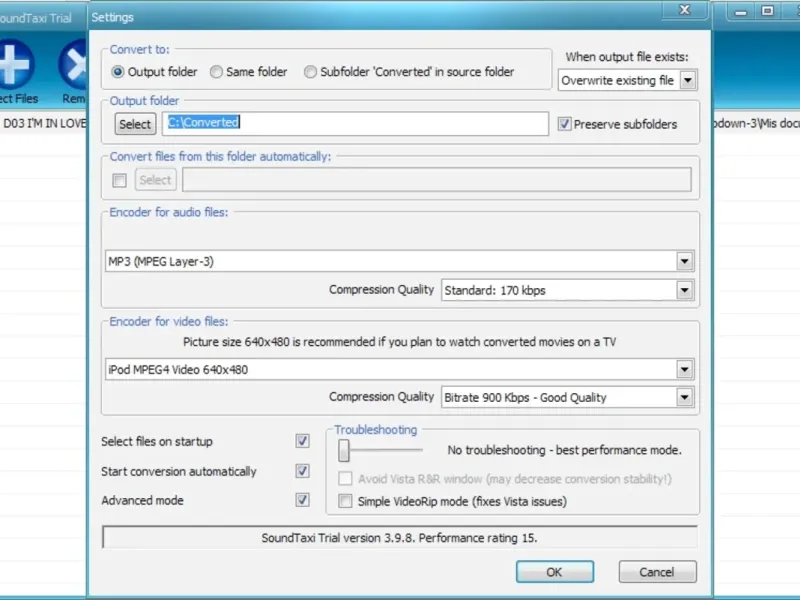
Task: Toggle Preserve subfolders checkbox
Action: click(564, 124)
